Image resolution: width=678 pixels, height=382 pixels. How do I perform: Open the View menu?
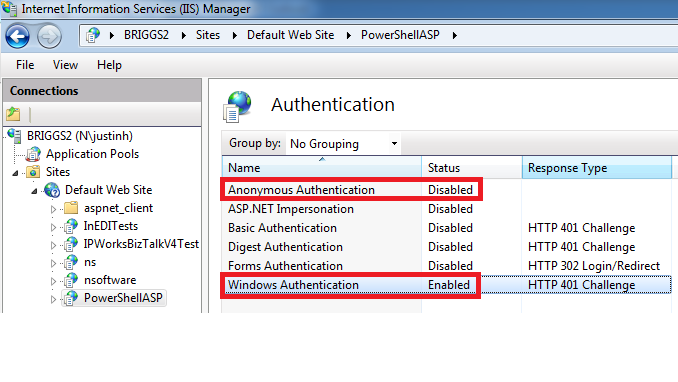(65, 65)
